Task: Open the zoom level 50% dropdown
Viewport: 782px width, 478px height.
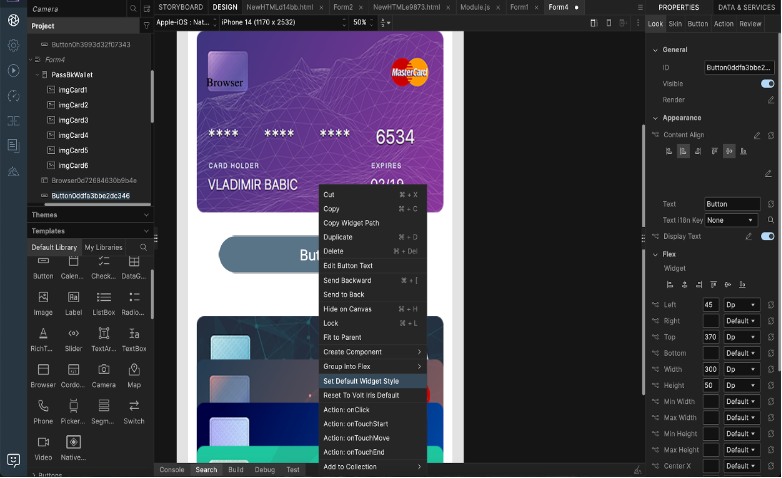Action: tap(364, 22)
